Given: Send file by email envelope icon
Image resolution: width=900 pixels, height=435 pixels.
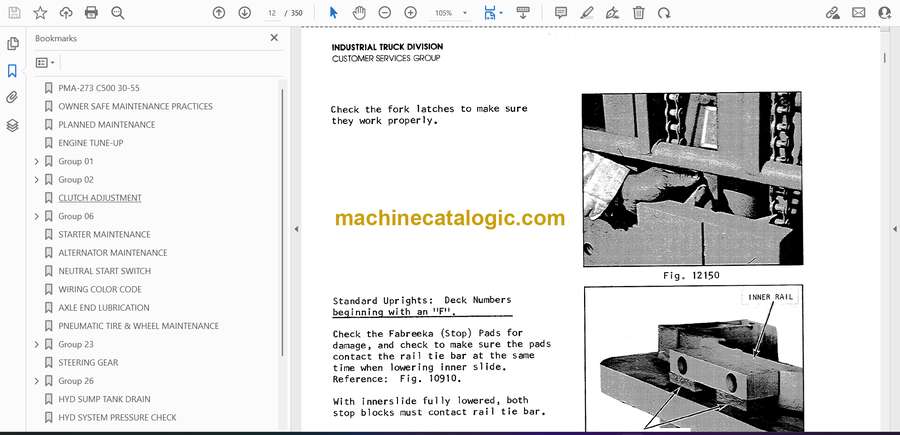Looking at the screenshot, I should [x=859, y=13].
